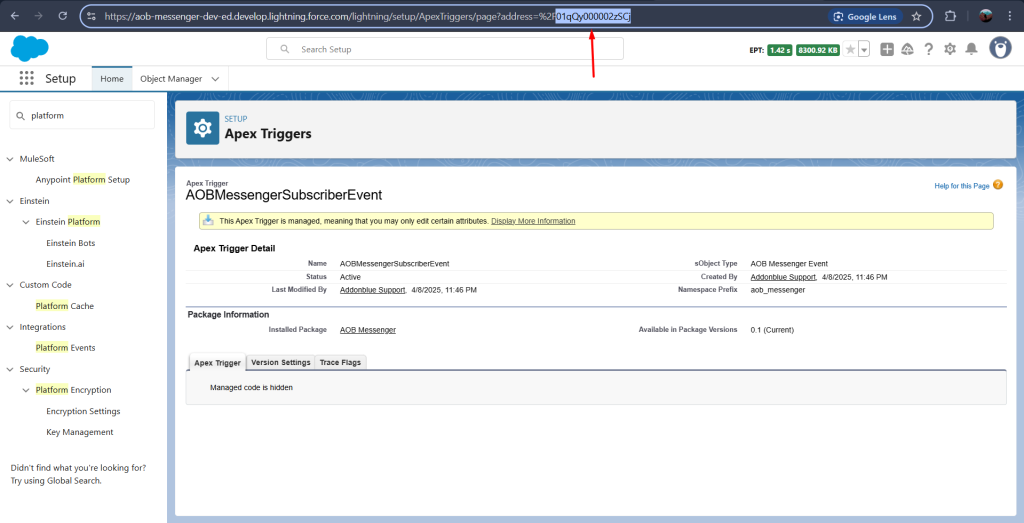Switch to the Version Settings tab
The image size is (1024, 523).
(x=281, y=362)
